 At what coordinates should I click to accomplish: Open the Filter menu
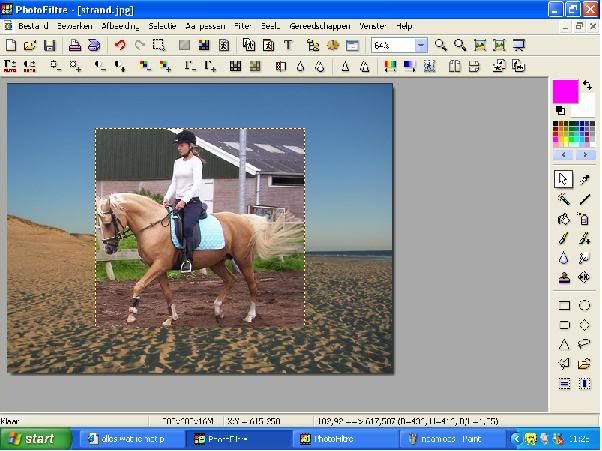coord(243,26)
